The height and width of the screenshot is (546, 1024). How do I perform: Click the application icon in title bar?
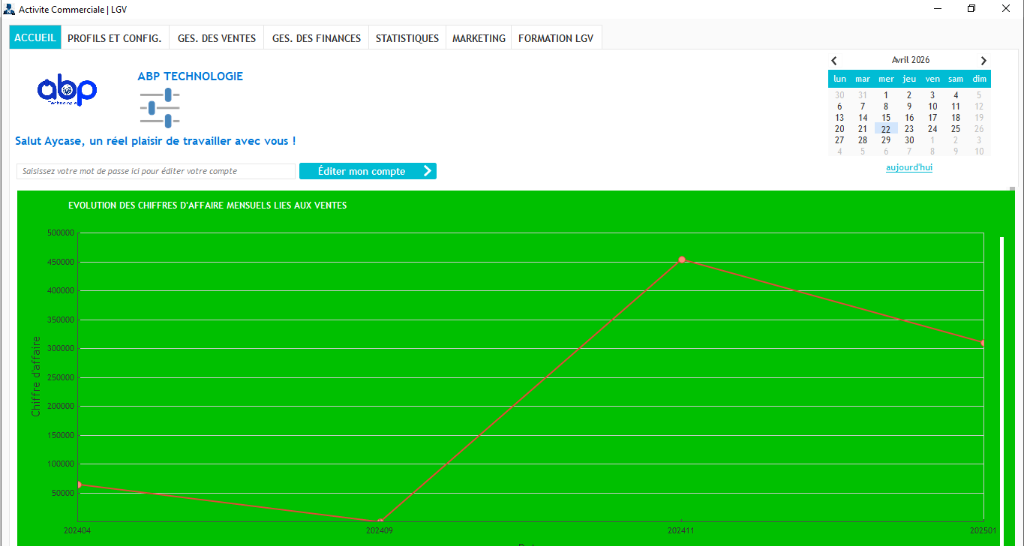pyautogui.click(x=9, y=9)
